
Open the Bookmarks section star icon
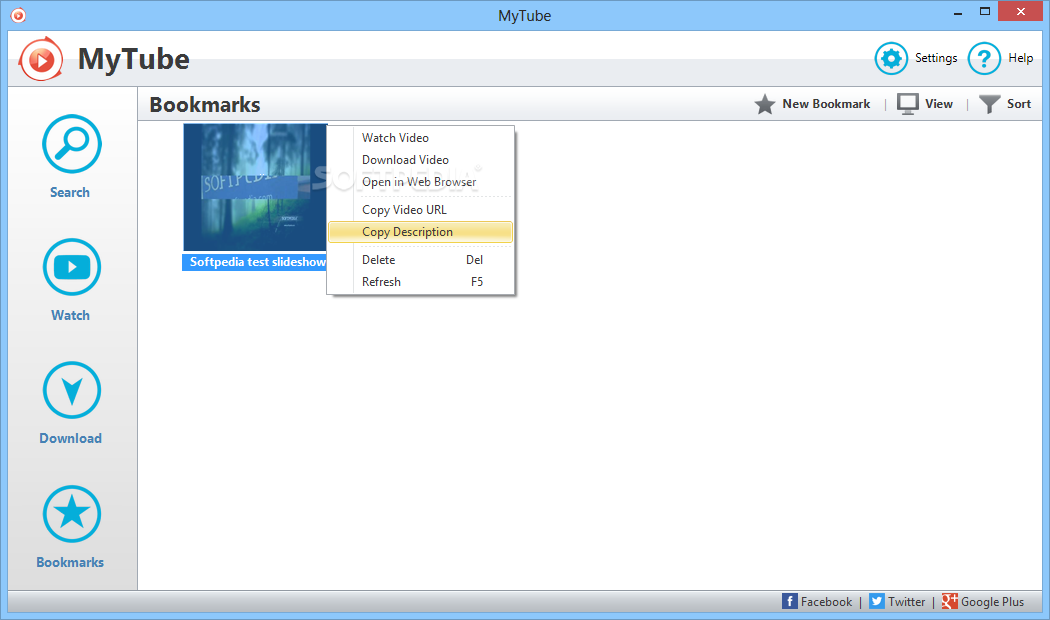pos(72,514)
